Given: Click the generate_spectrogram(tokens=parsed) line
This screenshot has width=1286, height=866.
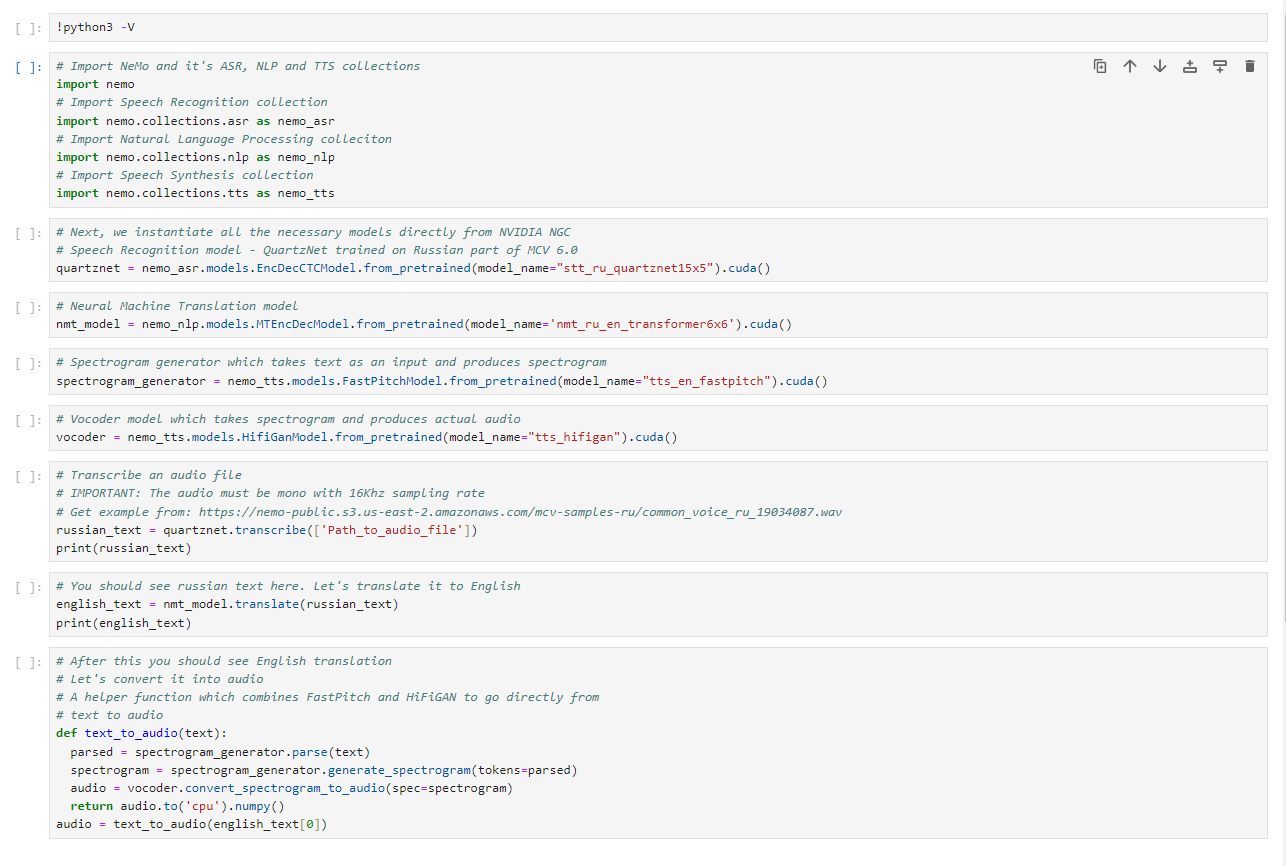Looking at the screenshot, I should 324,770.
